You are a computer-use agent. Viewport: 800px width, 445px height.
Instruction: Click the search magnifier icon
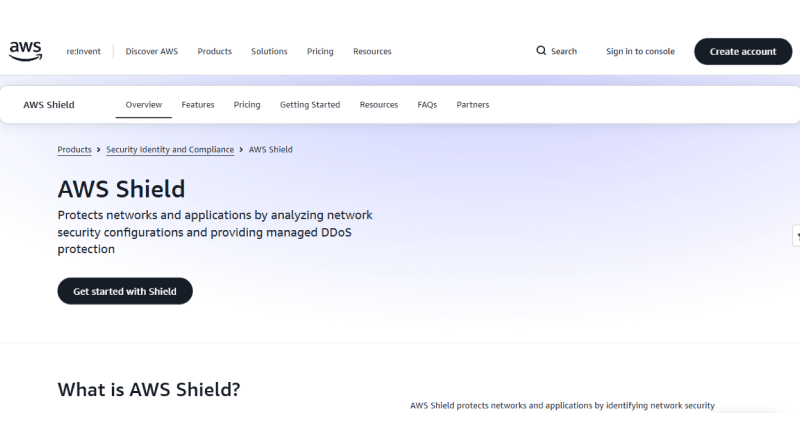pos(541,51)
